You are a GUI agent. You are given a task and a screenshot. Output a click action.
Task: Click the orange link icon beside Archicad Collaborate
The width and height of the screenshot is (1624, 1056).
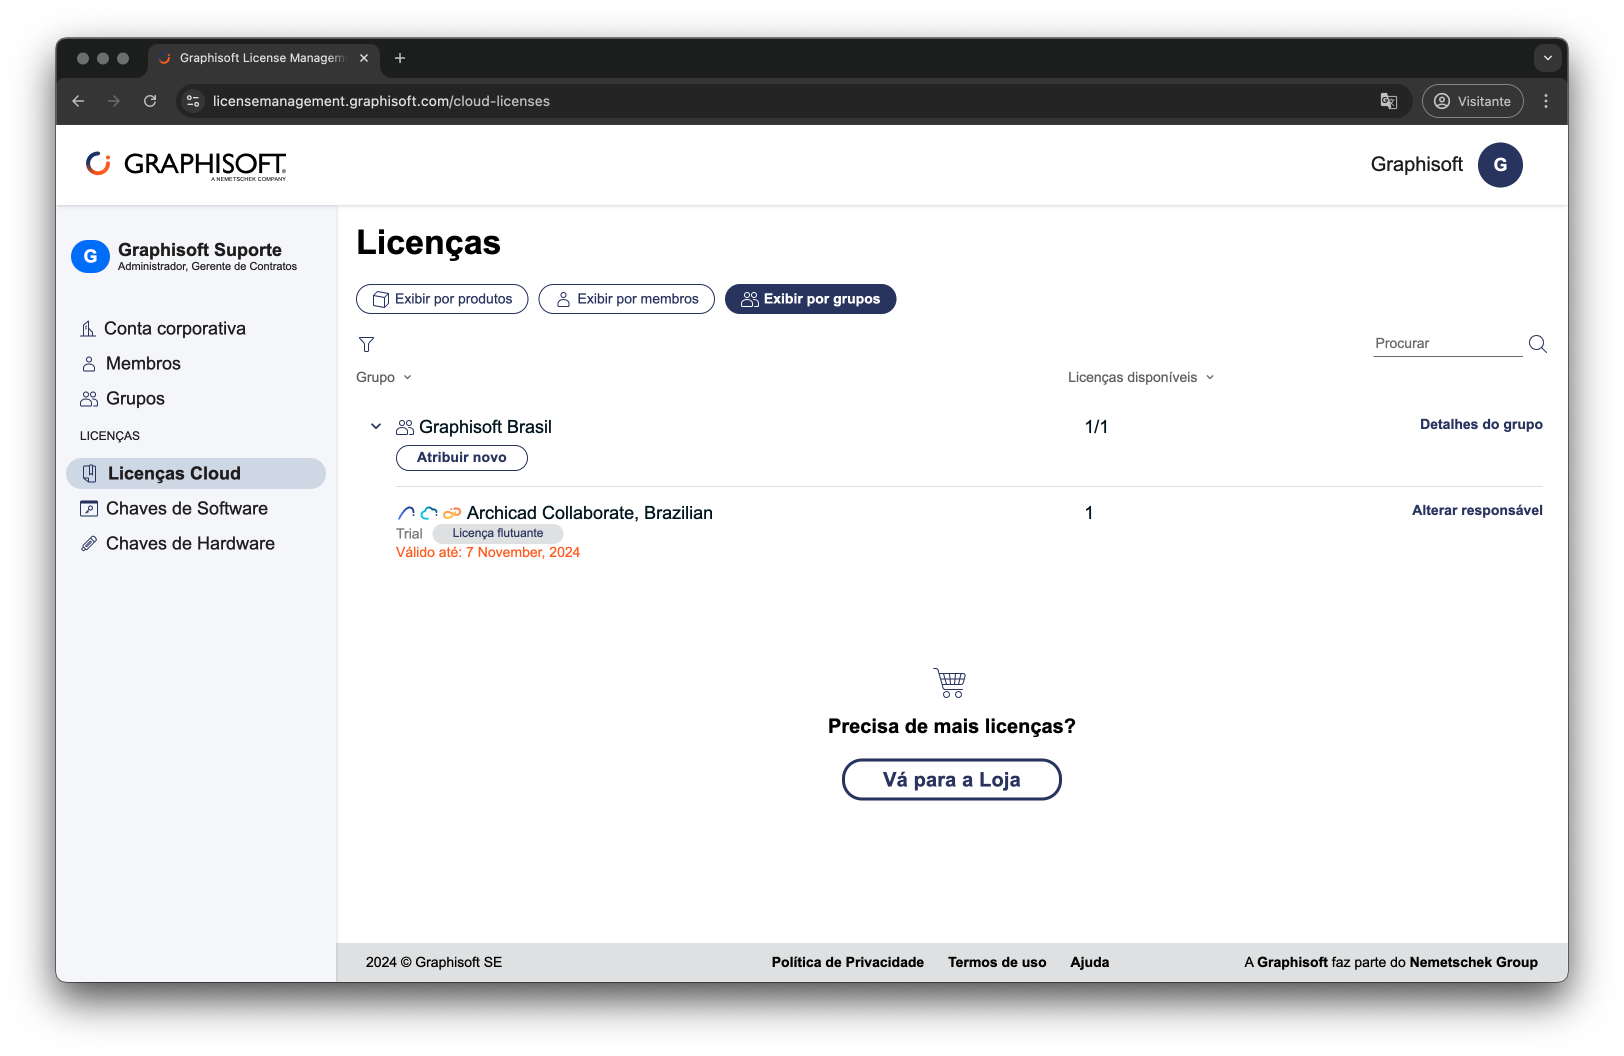[x=452, y=513]
